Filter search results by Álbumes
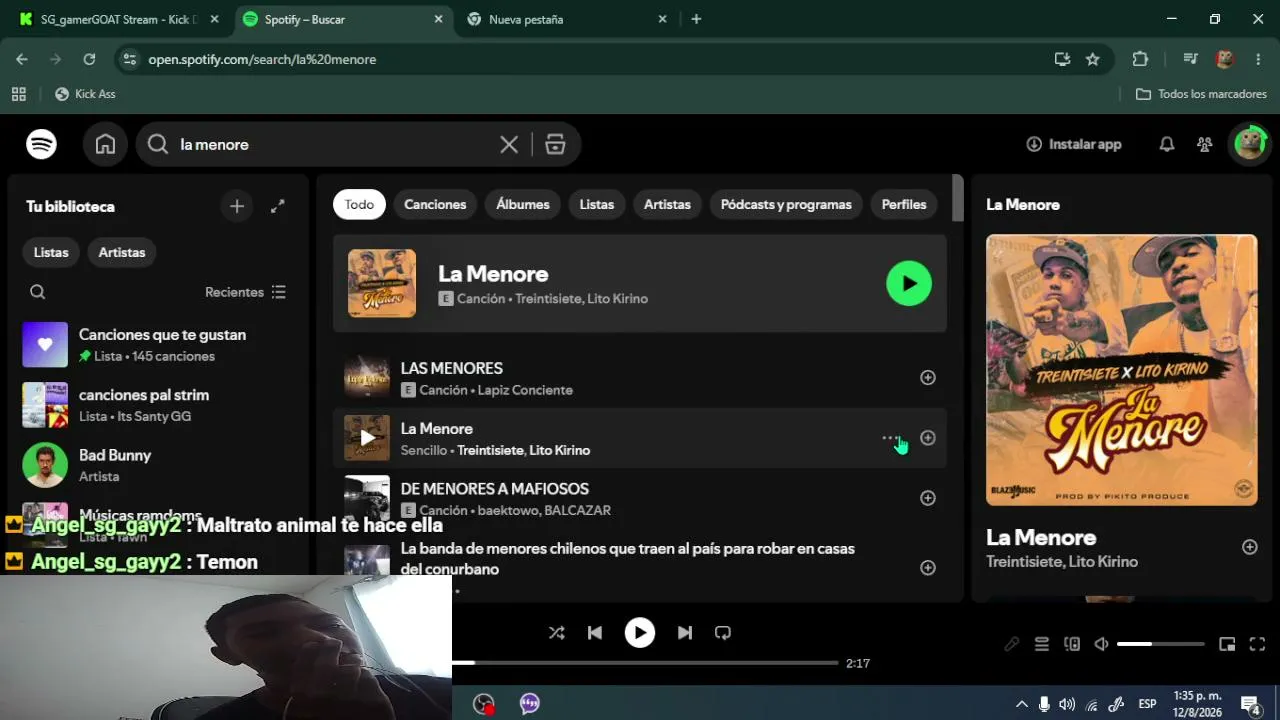The height and width of the screenshot is (720, 1280). coord(523,204)
